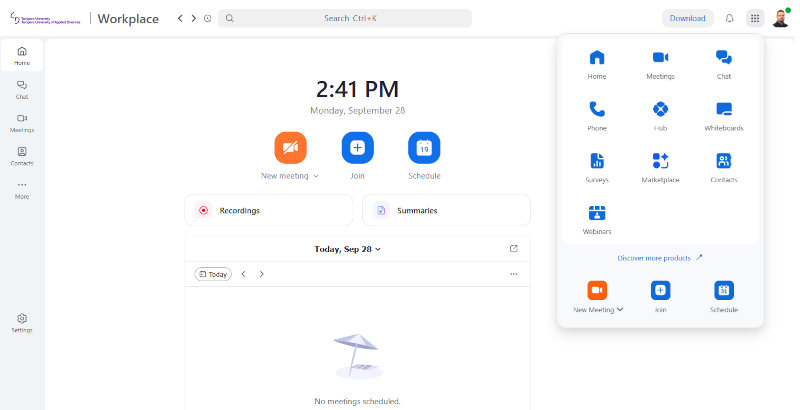Open Contacts in the left sidebar
The image size is (800, 410).
(22, 156)
